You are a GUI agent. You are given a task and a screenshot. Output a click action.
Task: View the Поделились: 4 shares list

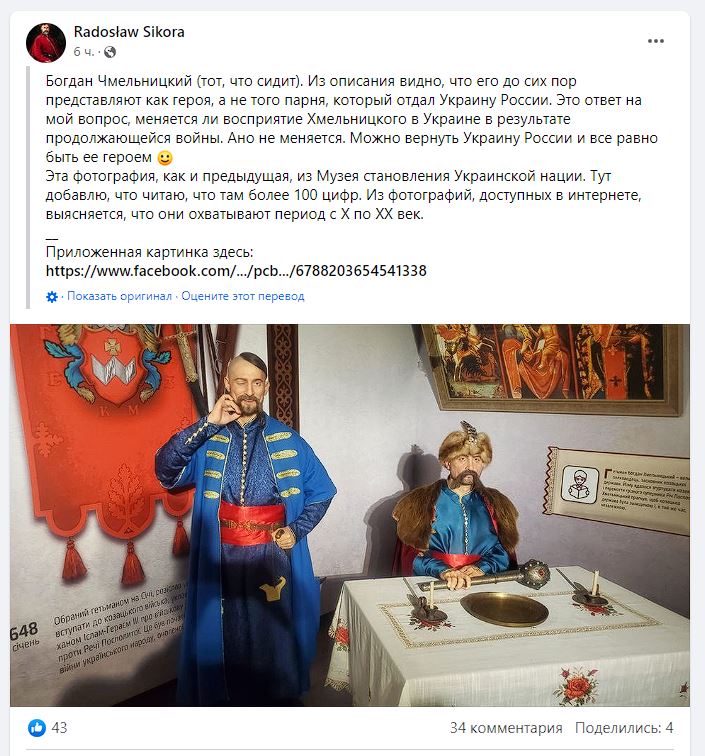point(624,728)
